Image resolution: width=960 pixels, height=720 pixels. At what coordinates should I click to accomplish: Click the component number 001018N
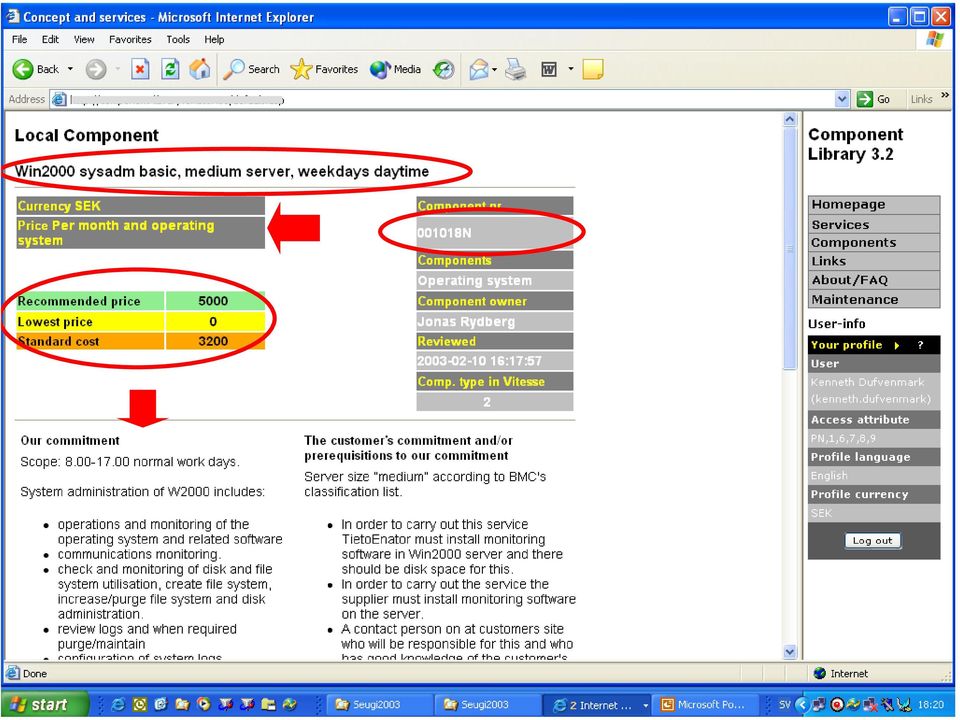pyautogui.click(x=444, y=233)
